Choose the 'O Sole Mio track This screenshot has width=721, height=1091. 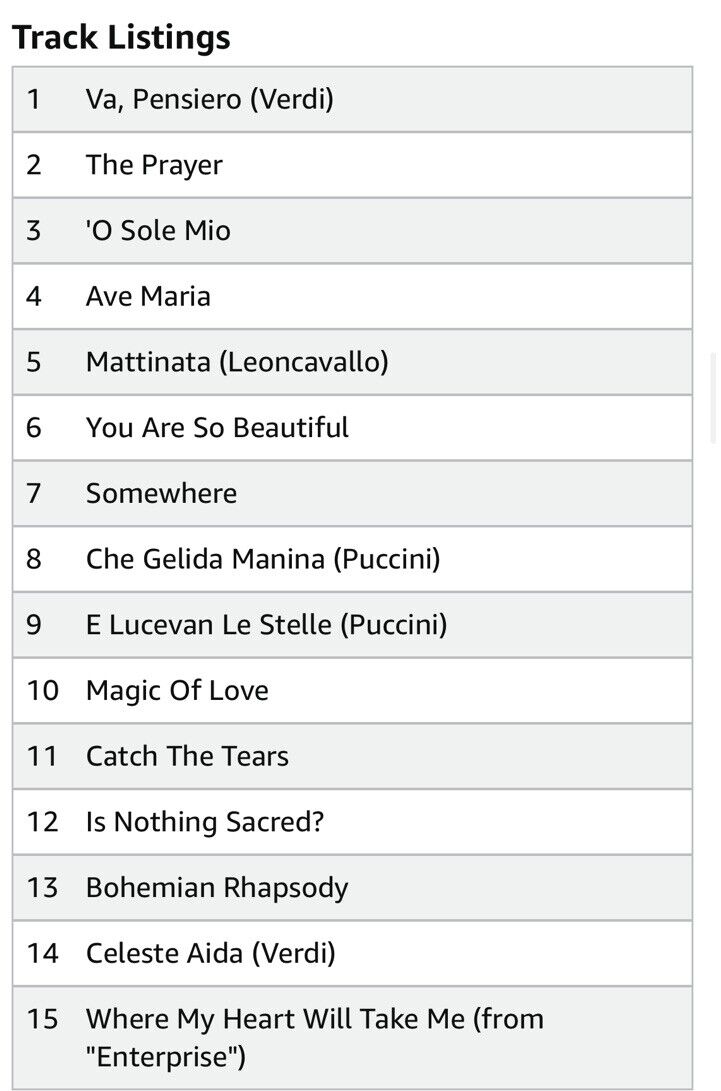[352, 231]
